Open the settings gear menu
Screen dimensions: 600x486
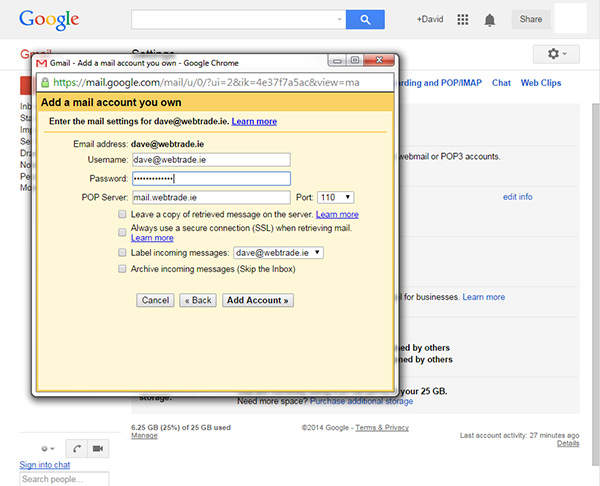(556, 54)
